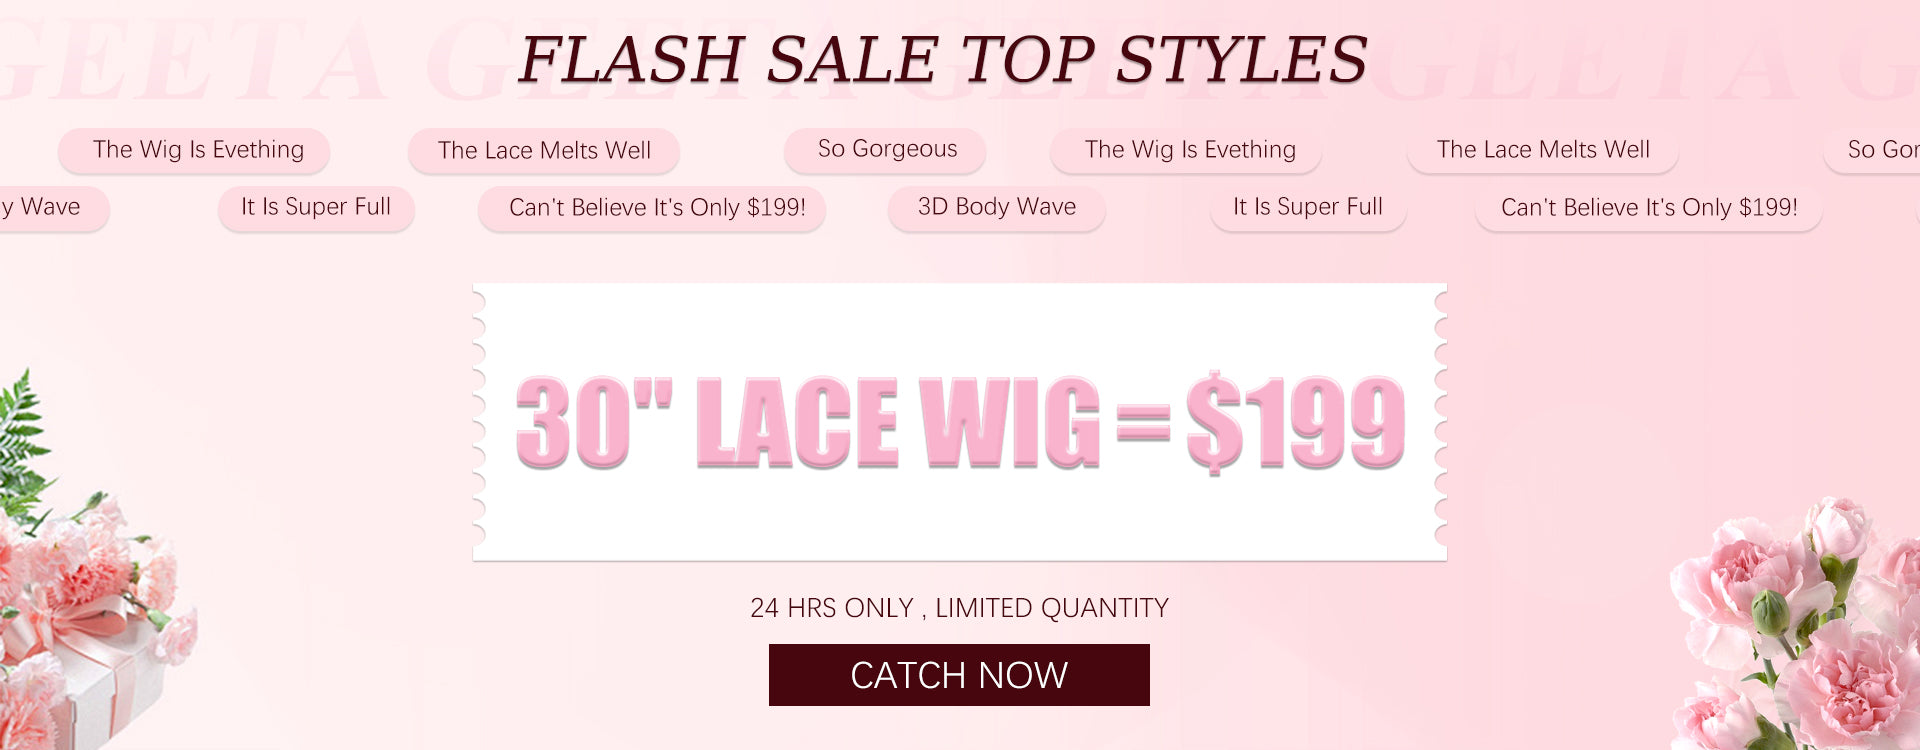Click the 30" LACE WIG text on coupon

[808, 421]
